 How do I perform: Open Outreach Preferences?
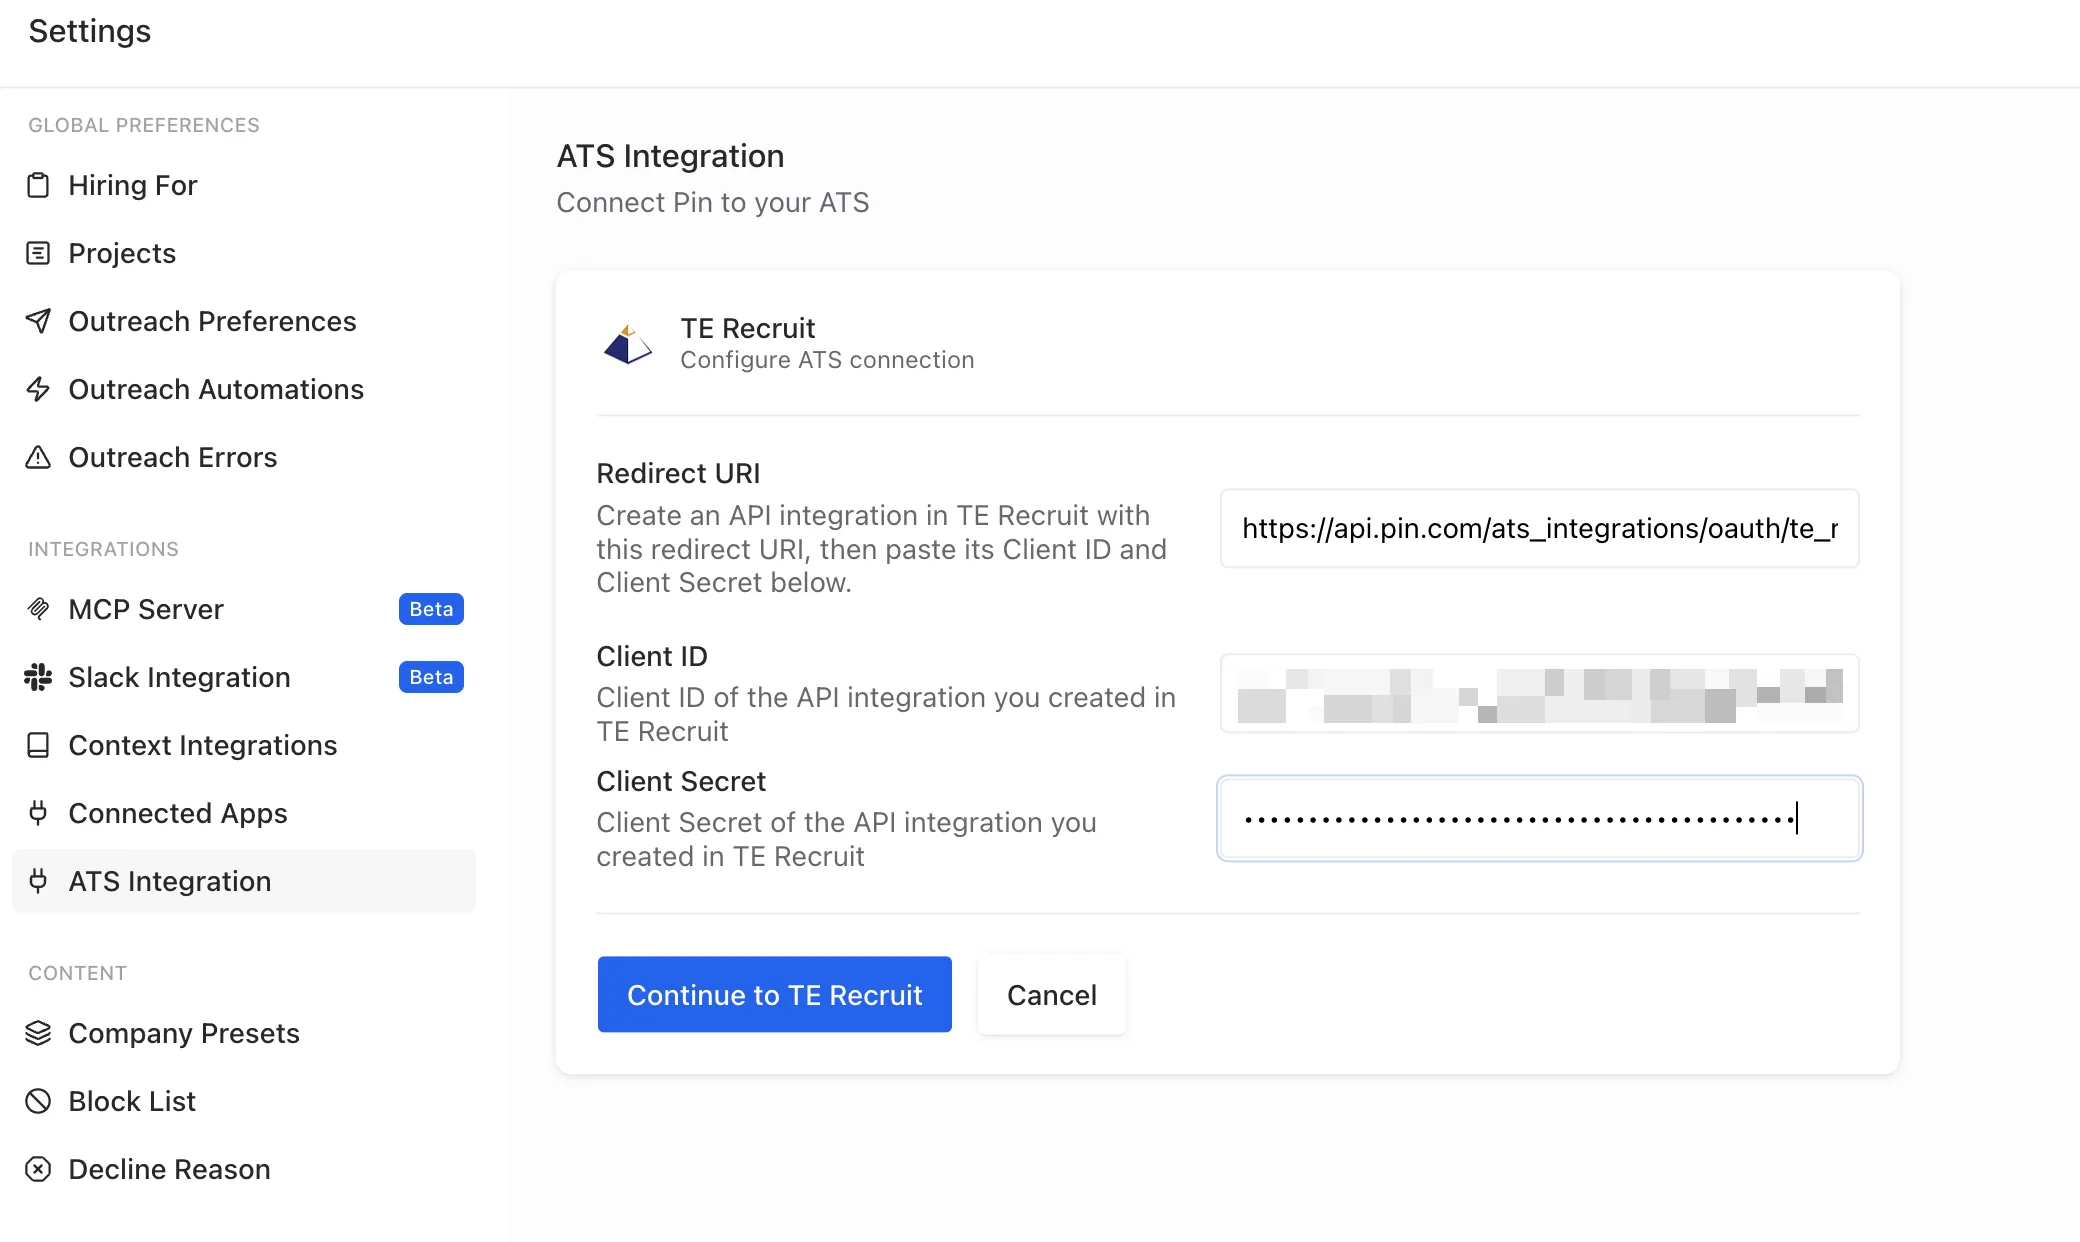click(x=244, y=321)
